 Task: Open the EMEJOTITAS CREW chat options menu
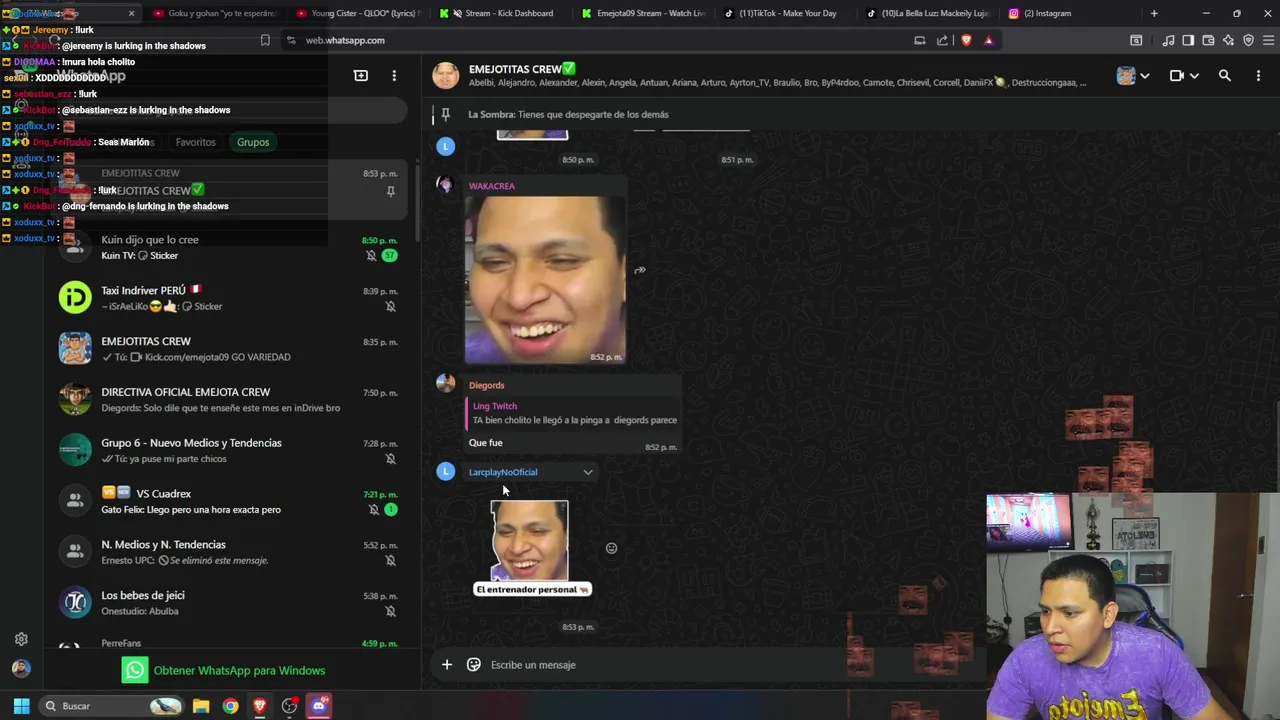(1258, 76)
